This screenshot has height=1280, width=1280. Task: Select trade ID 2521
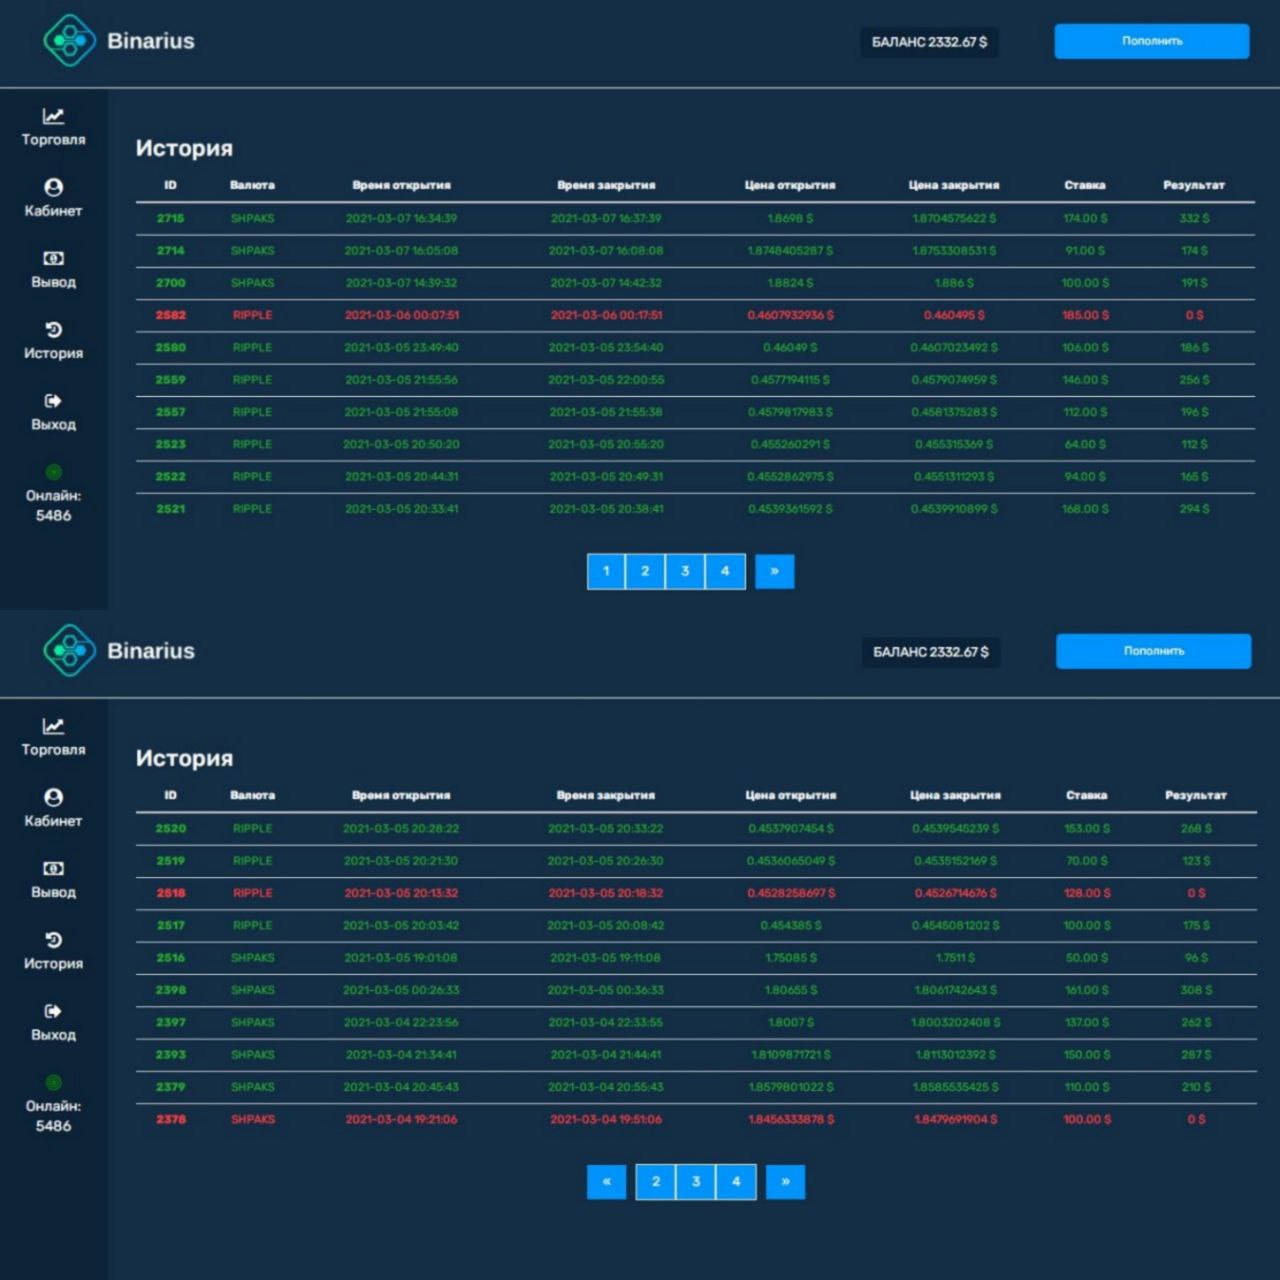(x=170, y=509)
